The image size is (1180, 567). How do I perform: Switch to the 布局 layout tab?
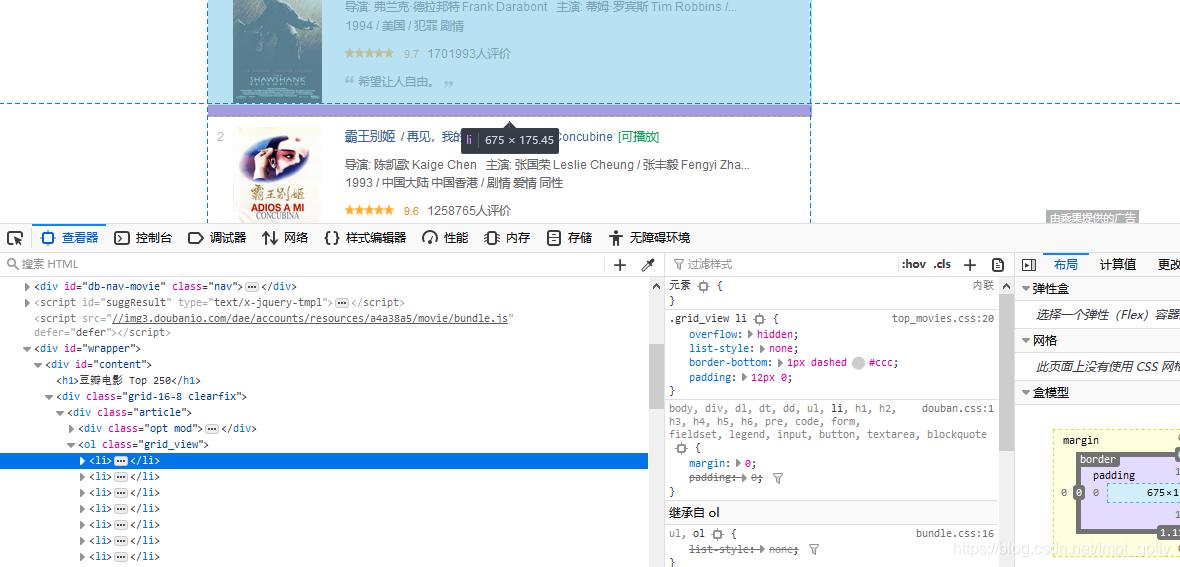[x=1066, y=264]
